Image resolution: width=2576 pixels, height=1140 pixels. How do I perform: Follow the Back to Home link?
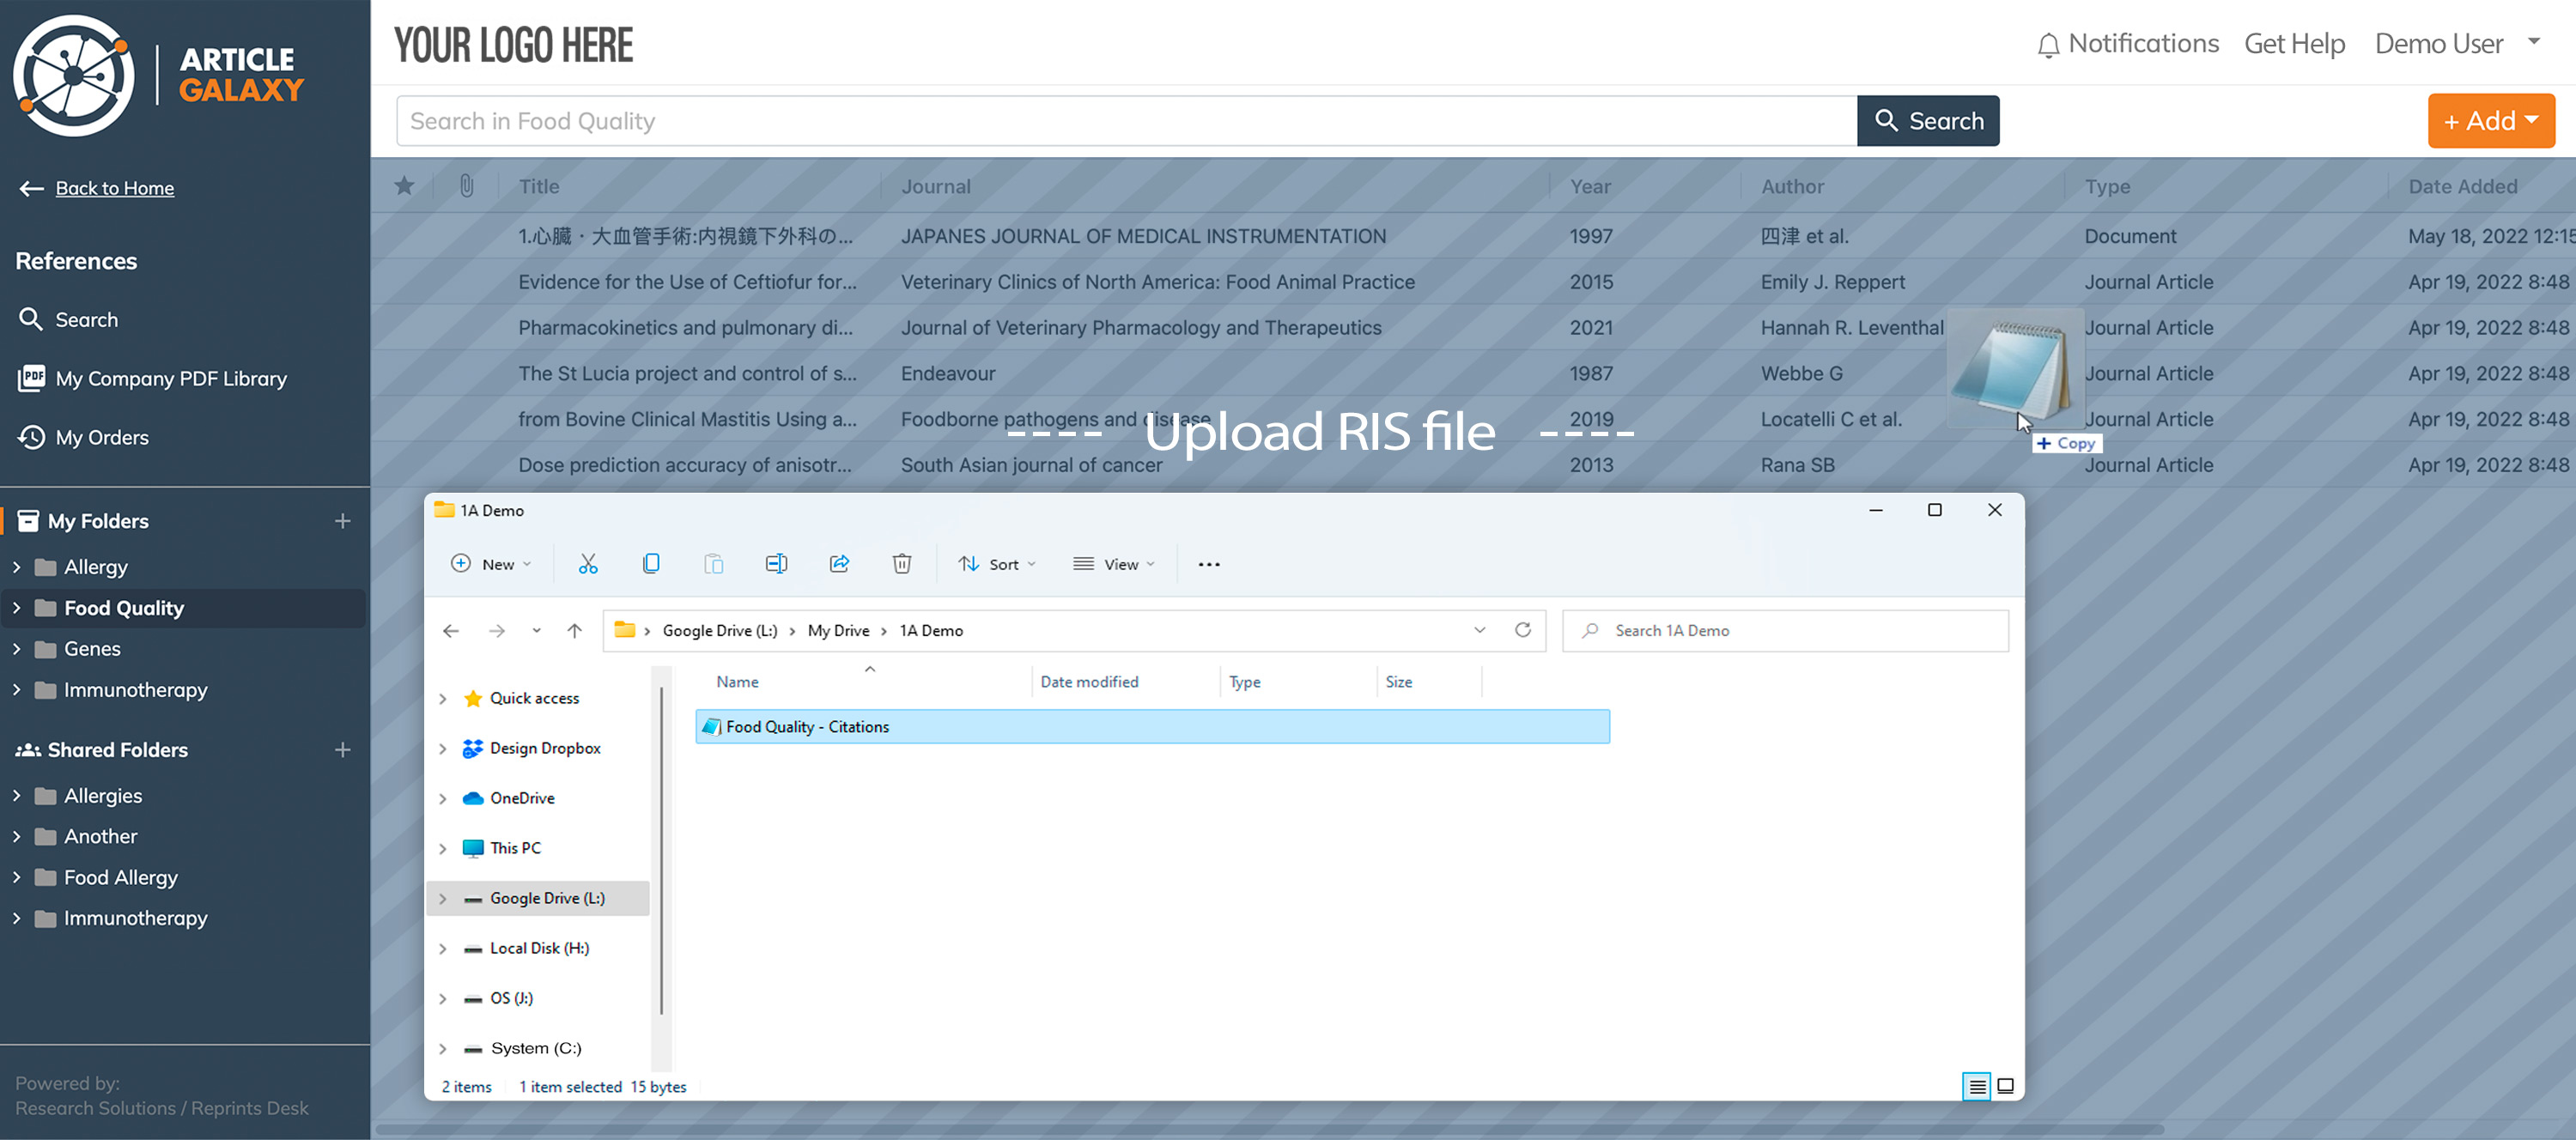point(115,188)
